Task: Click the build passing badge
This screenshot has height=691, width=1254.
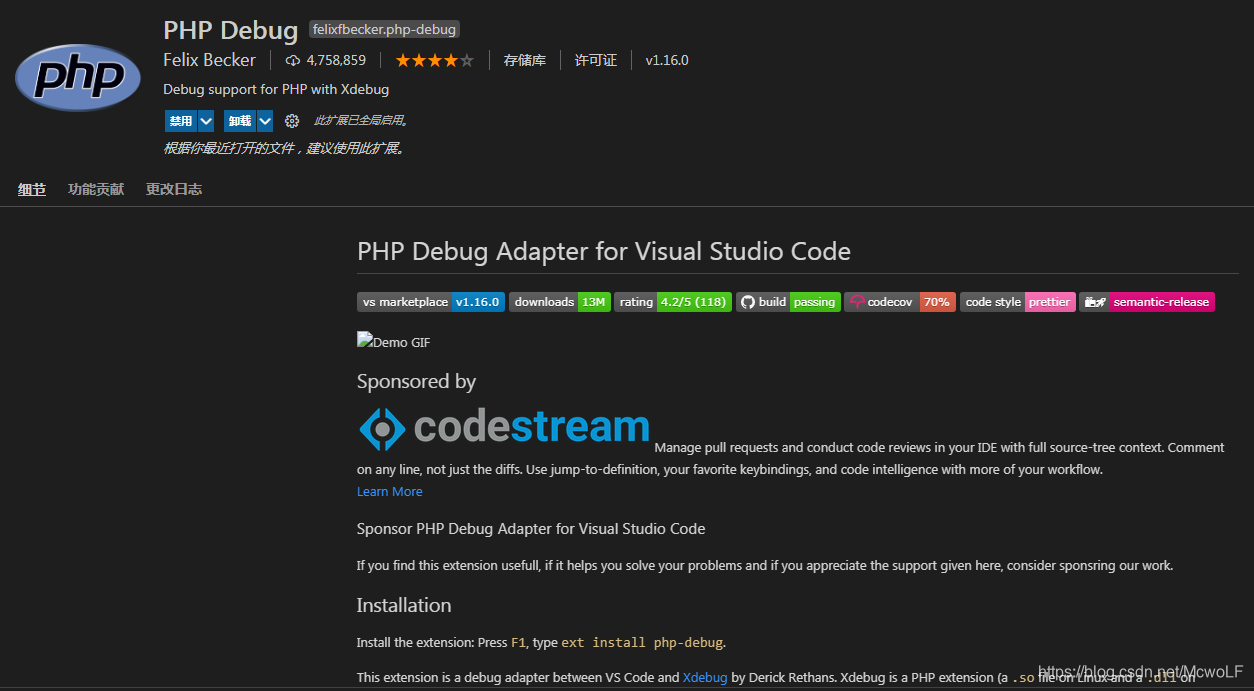Action: [788, 302]
